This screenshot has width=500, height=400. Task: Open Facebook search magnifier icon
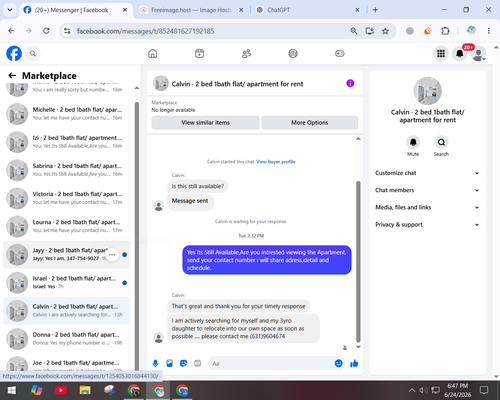tap(33, 53)
